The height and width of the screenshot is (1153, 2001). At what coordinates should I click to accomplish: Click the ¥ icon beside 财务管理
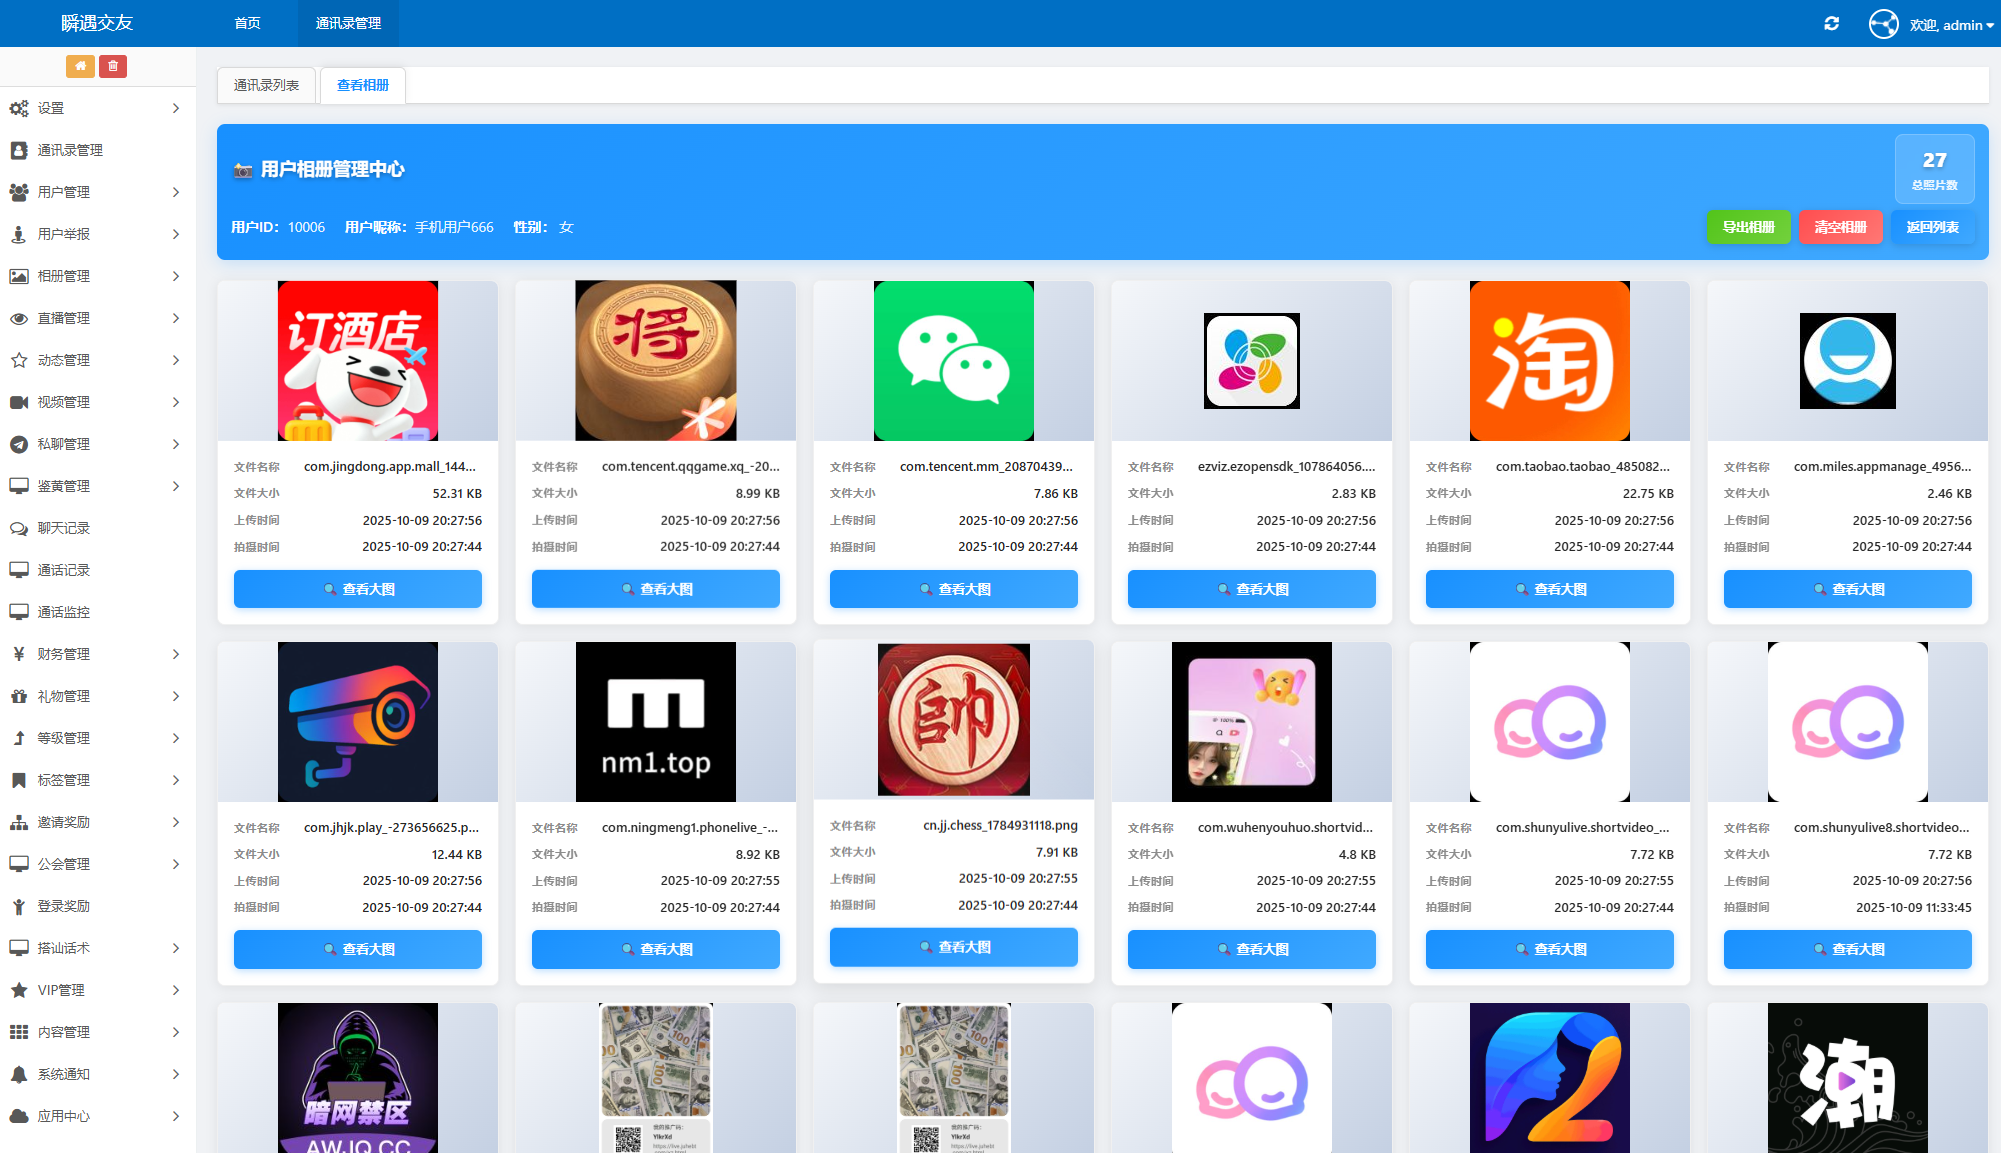click(x=18, y=654)
